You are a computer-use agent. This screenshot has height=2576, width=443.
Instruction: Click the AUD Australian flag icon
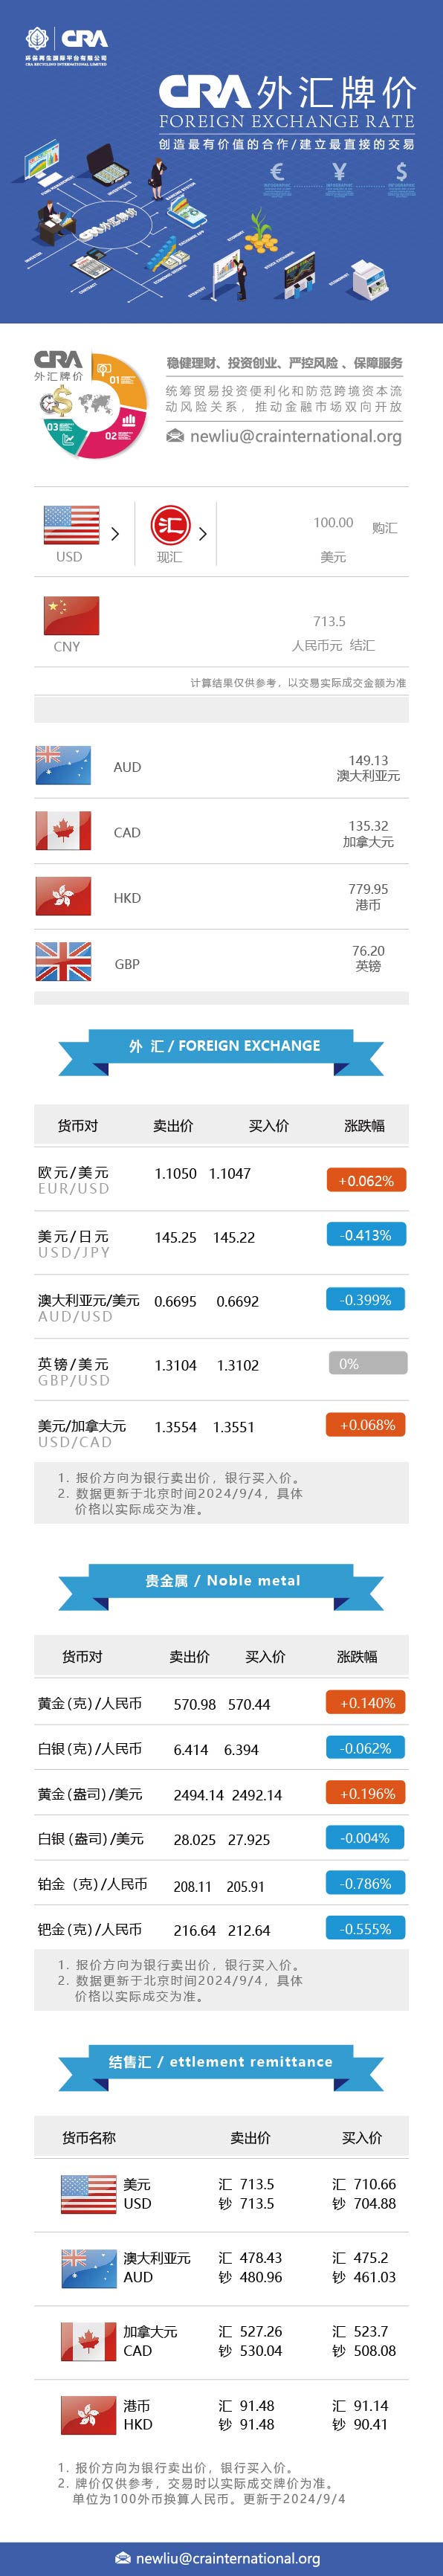[x=63, y=766]
